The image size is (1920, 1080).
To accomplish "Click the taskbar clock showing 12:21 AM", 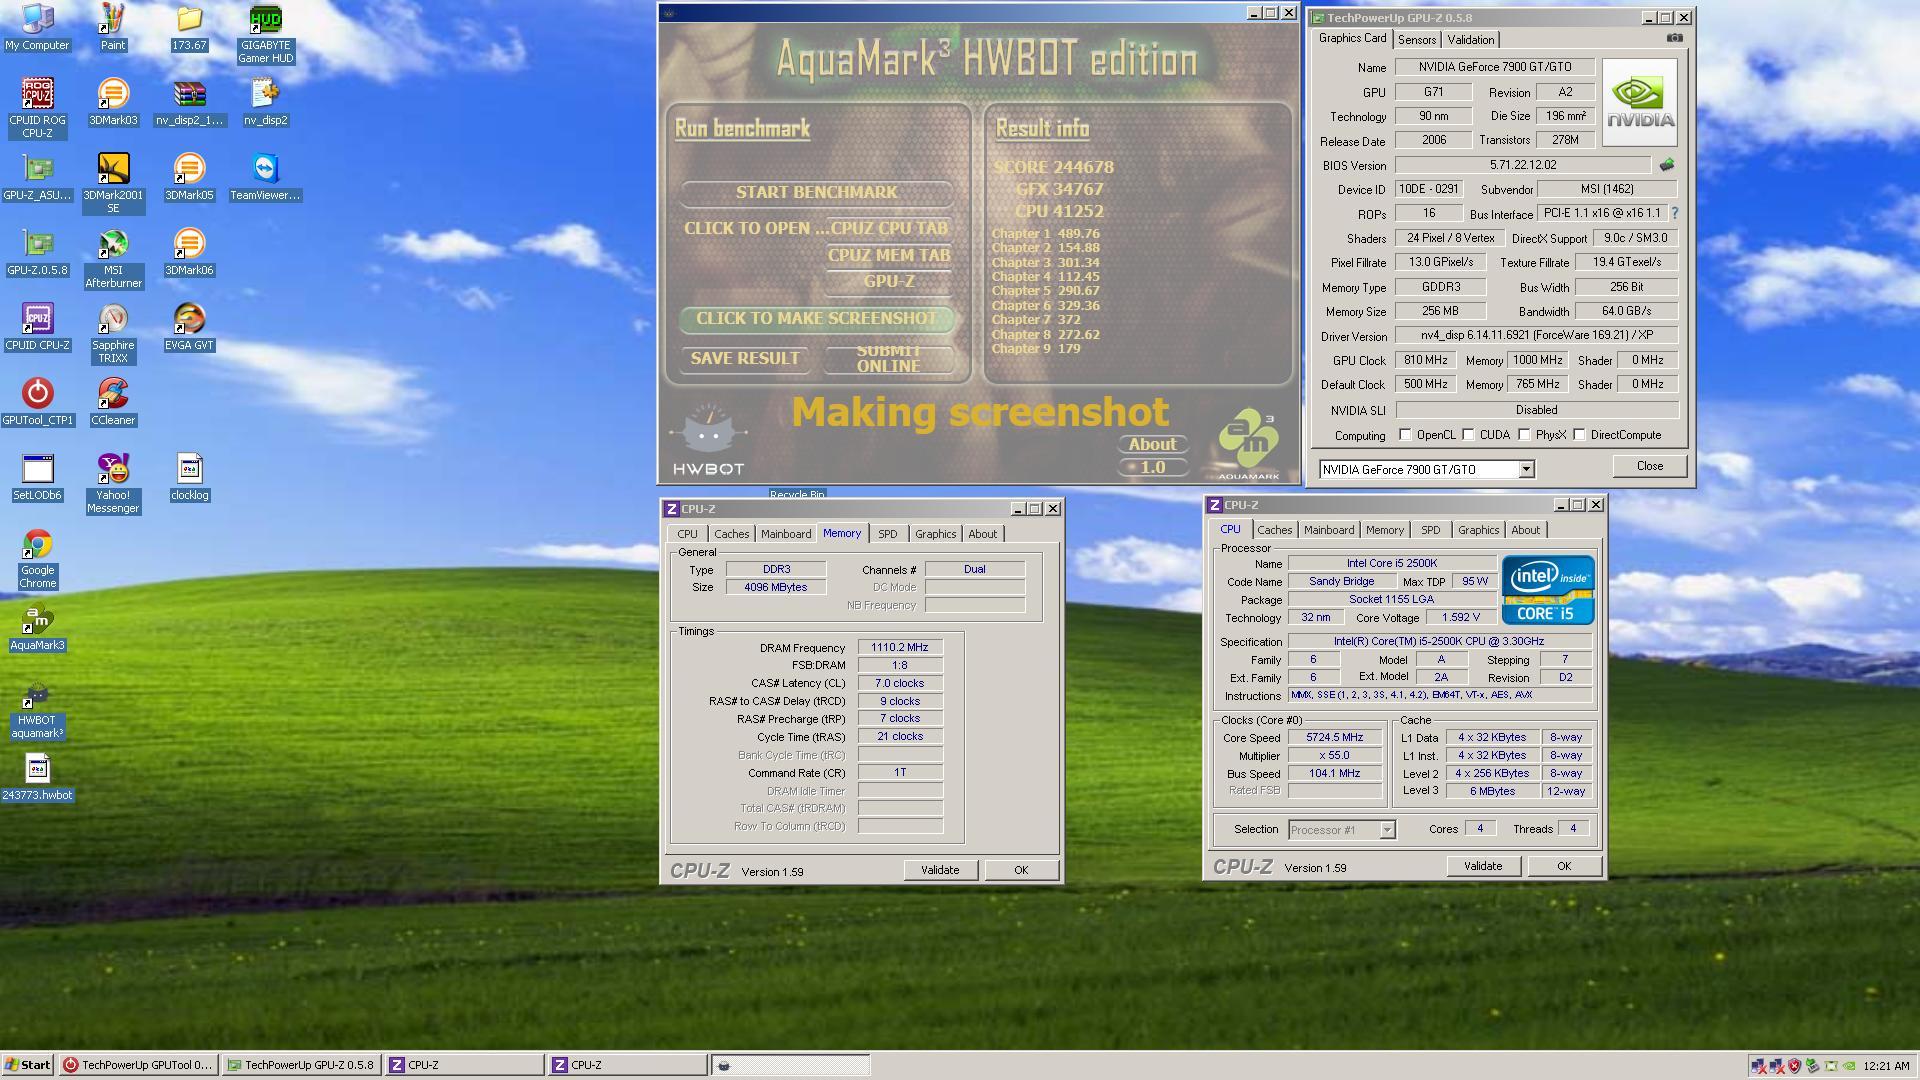I will 1886,1066.
